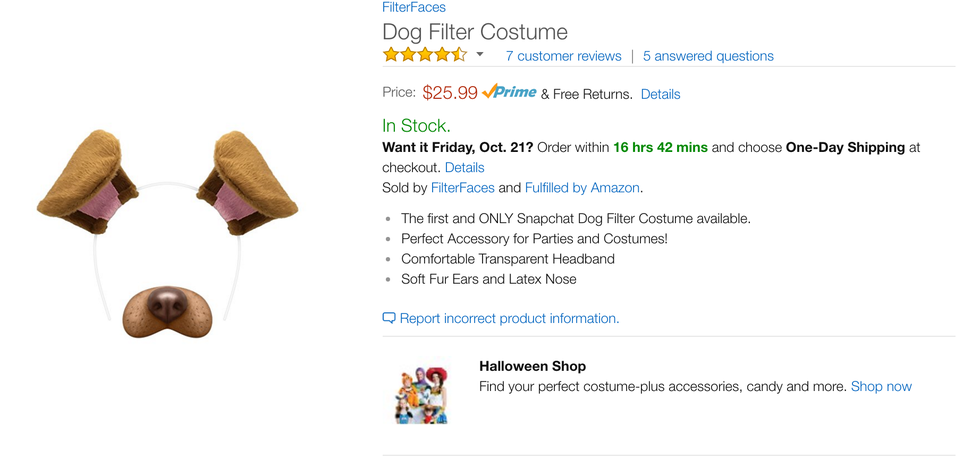Click the star rating icons
This screenshot has height=459, width=980.
point(424,55)
